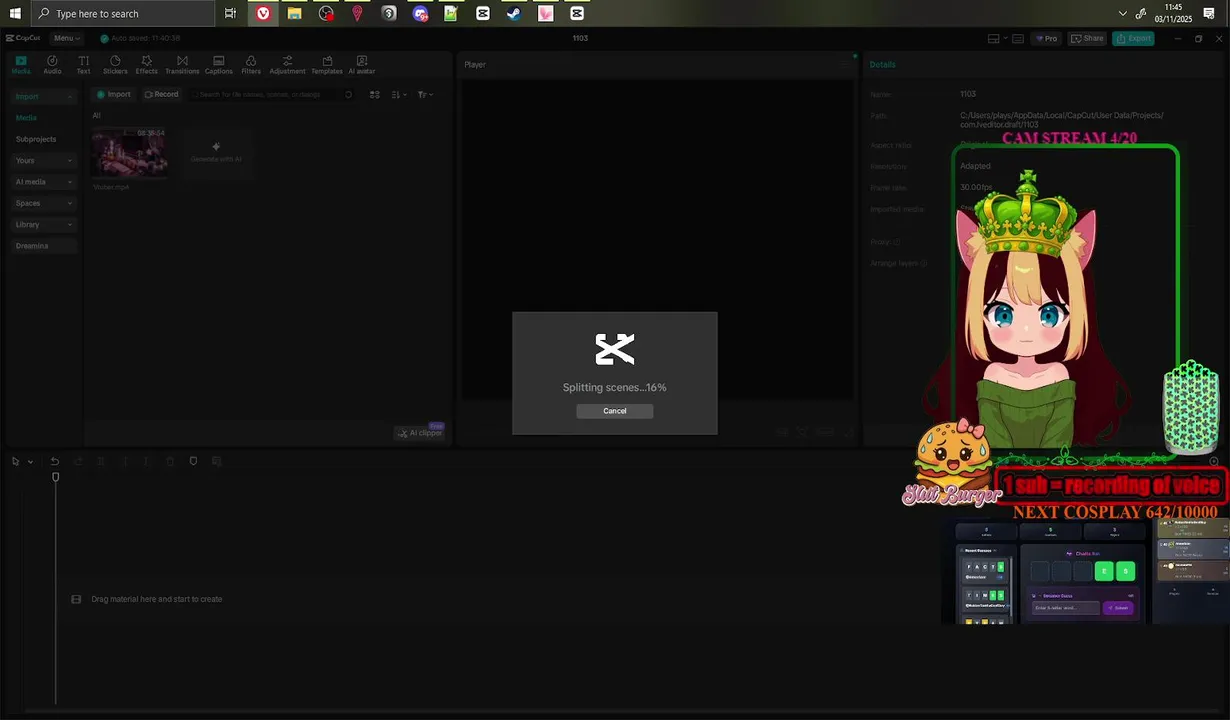Open the Adjustment panel icon
1230x720 pixels.
tap(287, 65)
